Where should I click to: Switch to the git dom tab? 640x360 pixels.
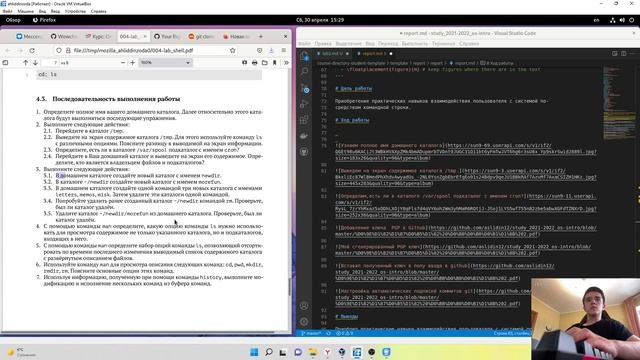201,36
